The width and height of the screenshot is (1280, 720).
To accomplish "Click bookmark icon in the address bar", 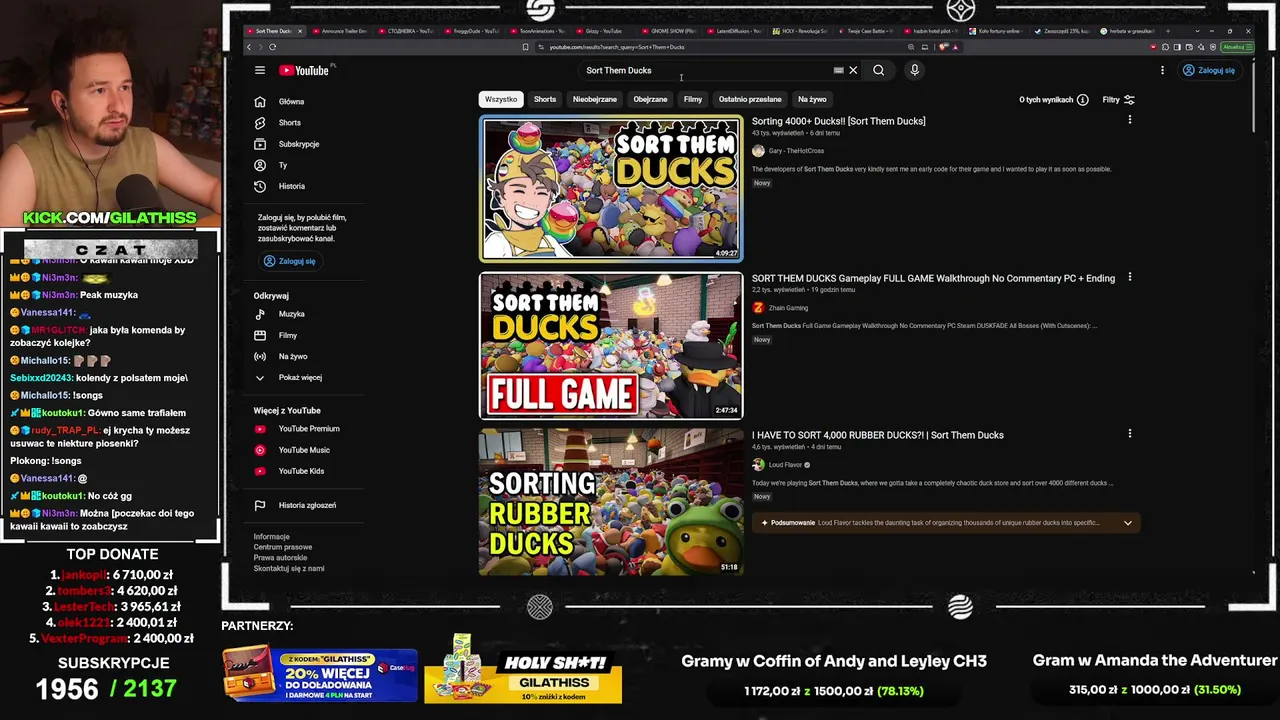I will (525, 47).
